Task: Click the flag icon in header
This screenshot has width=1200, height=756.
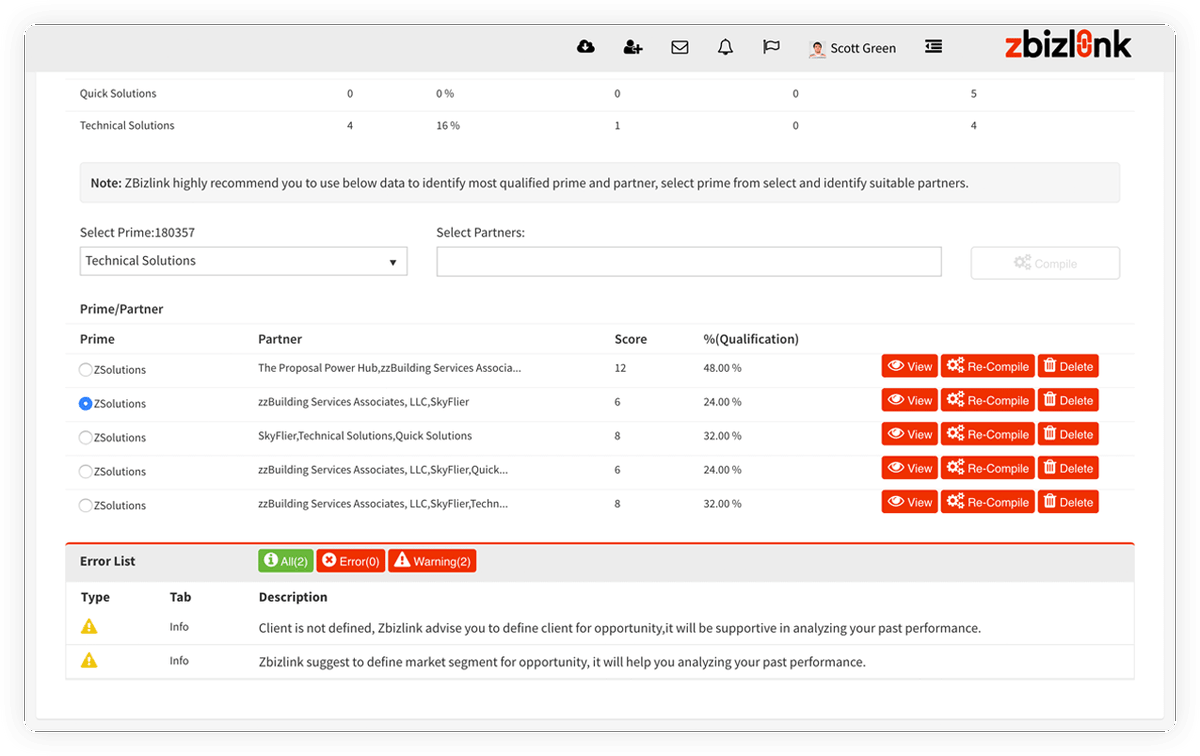Action: tap(771, 47)
